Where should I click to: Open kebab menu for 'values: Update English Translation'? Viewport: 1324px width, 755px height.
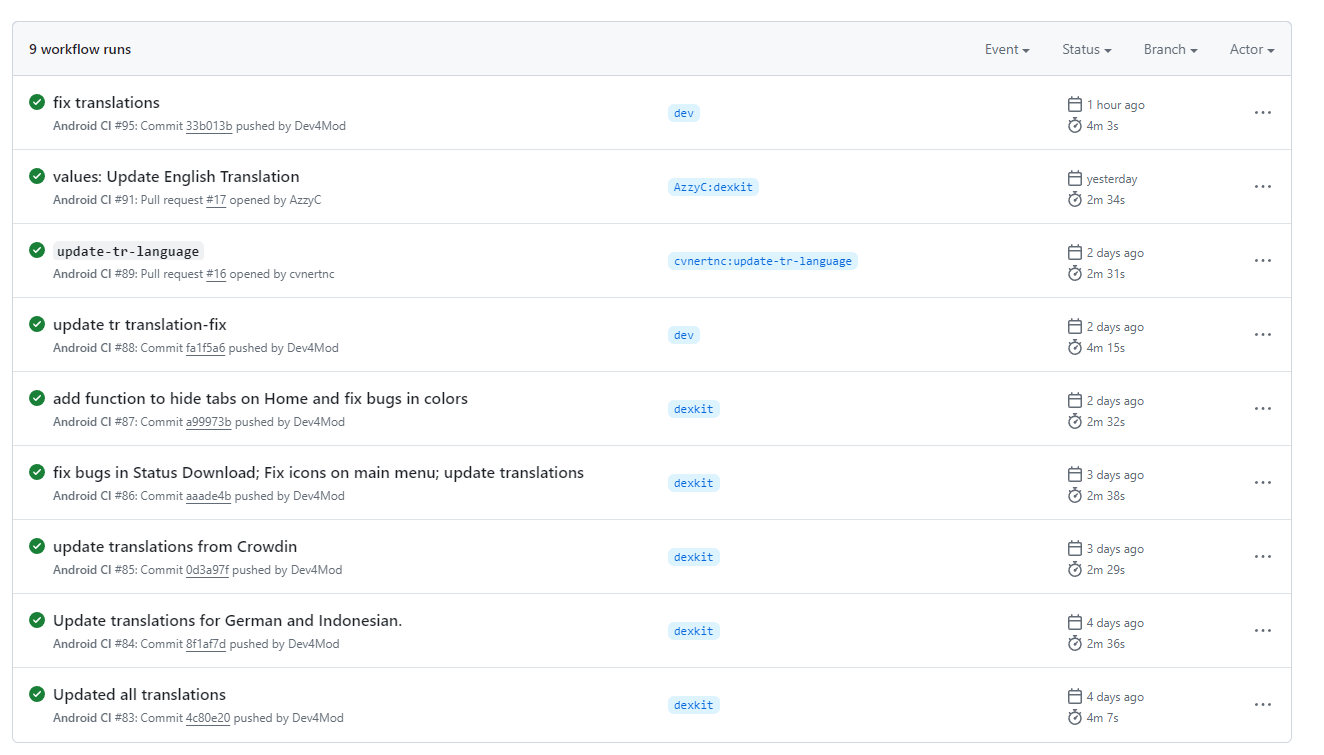1262,187
